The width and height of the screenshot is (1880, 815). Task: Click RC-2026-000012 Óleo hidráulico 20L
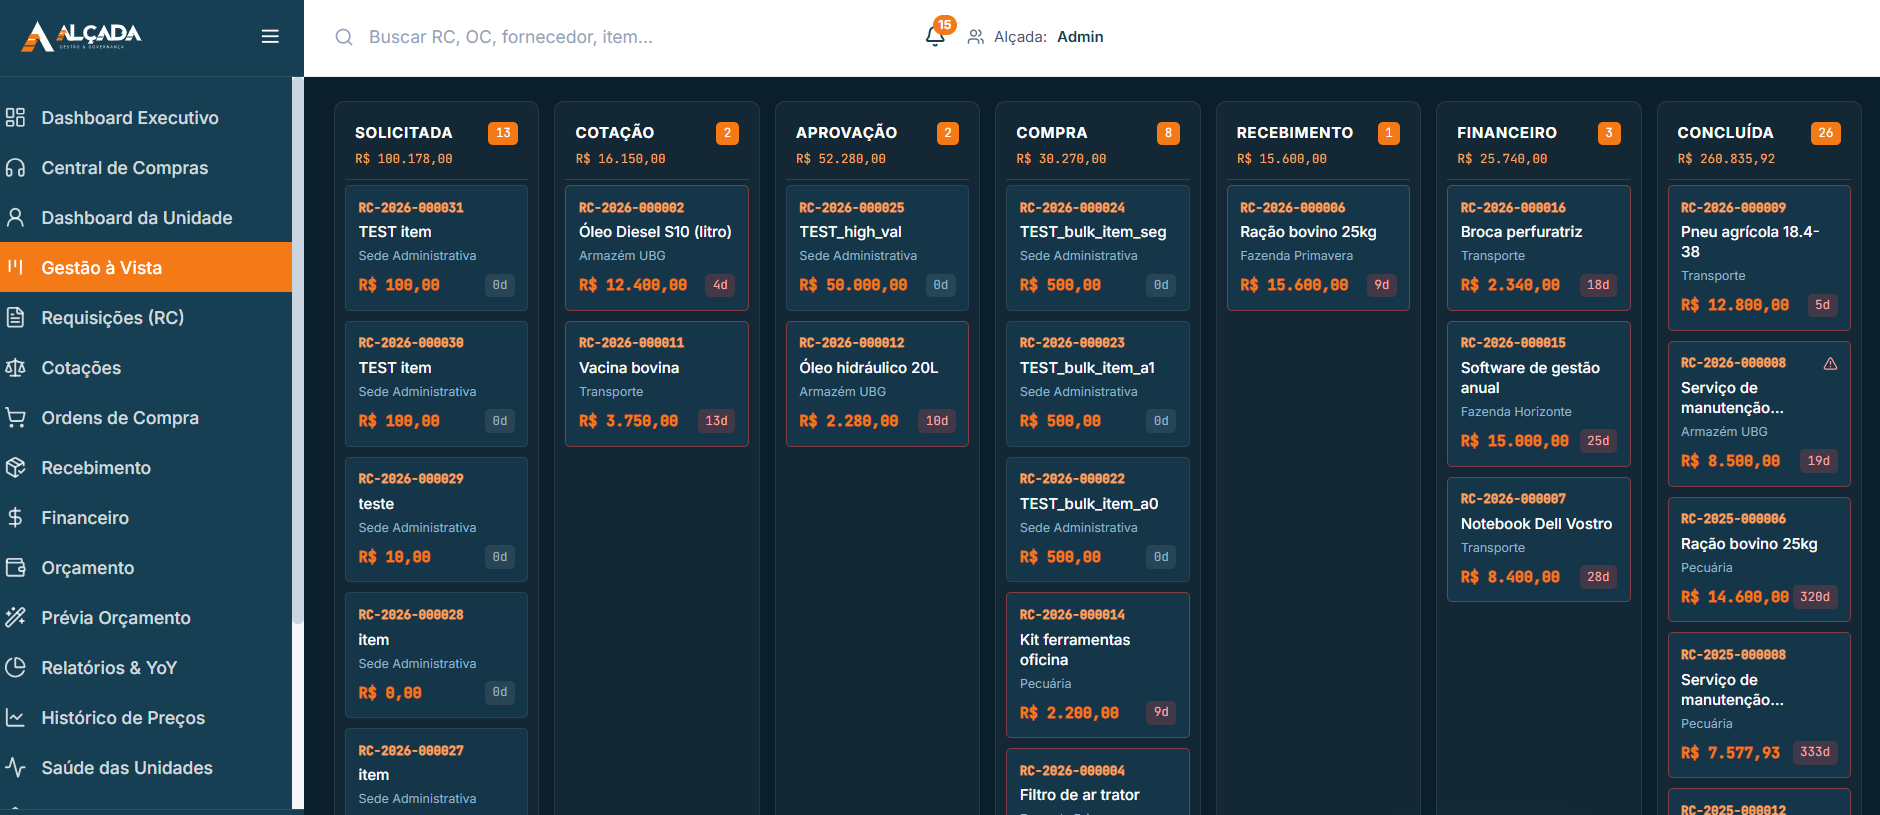pos(877,384)
